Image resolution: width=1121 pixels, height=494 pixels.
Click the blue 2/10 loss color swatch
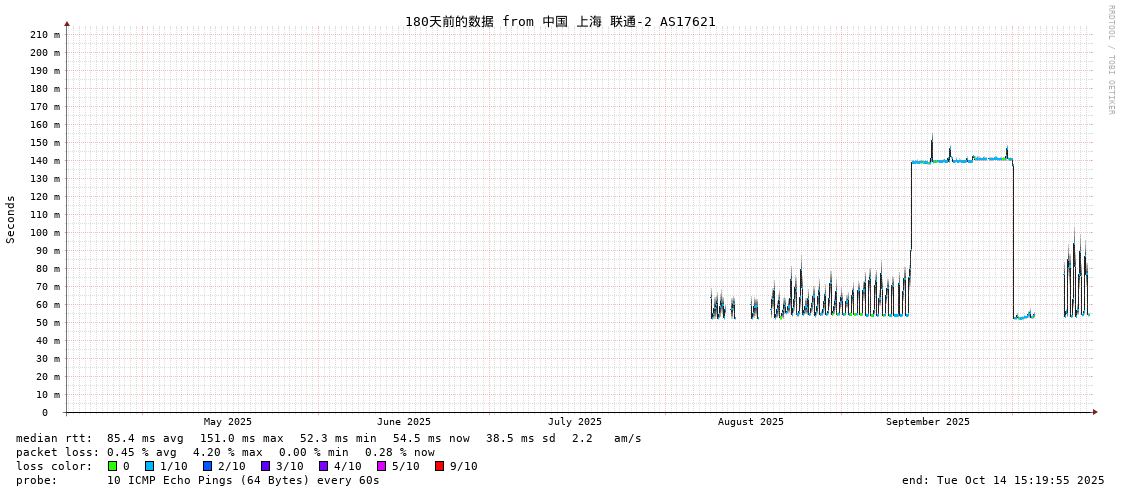pyautogui.click(x=207, y=466)
